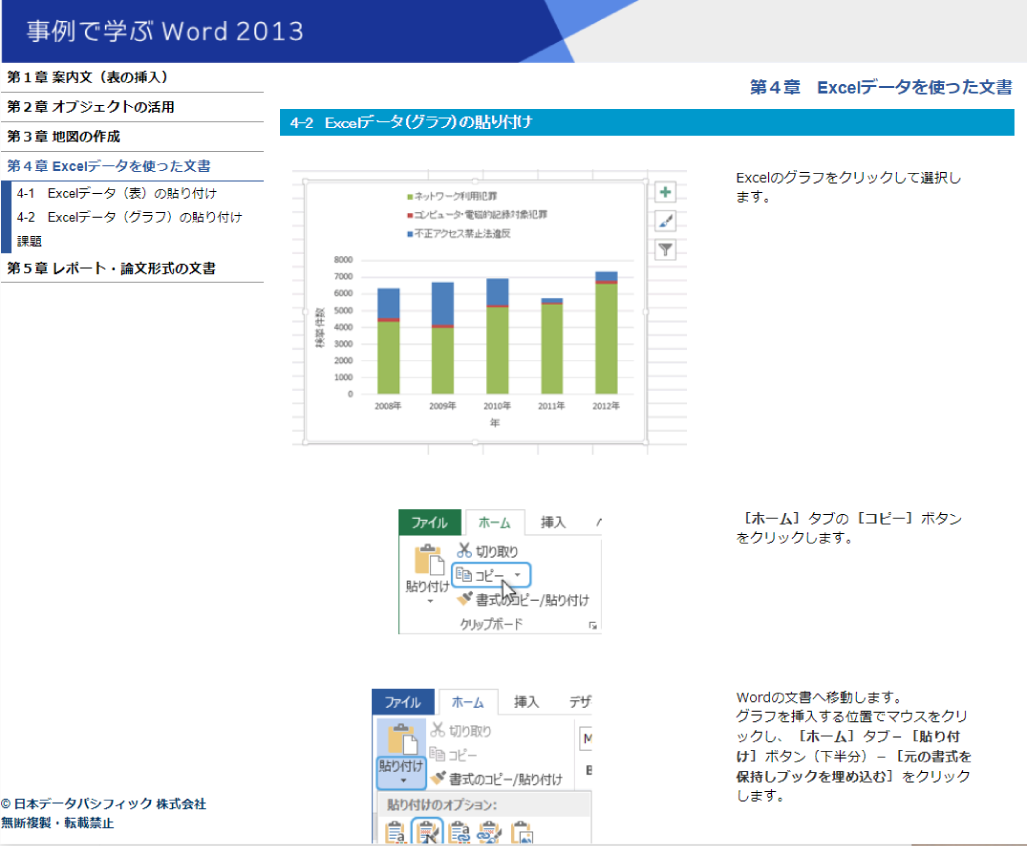Click the 無断複製・転載禁止 notice
Screen dimensions: 1027x846
(x=58, y=823)
